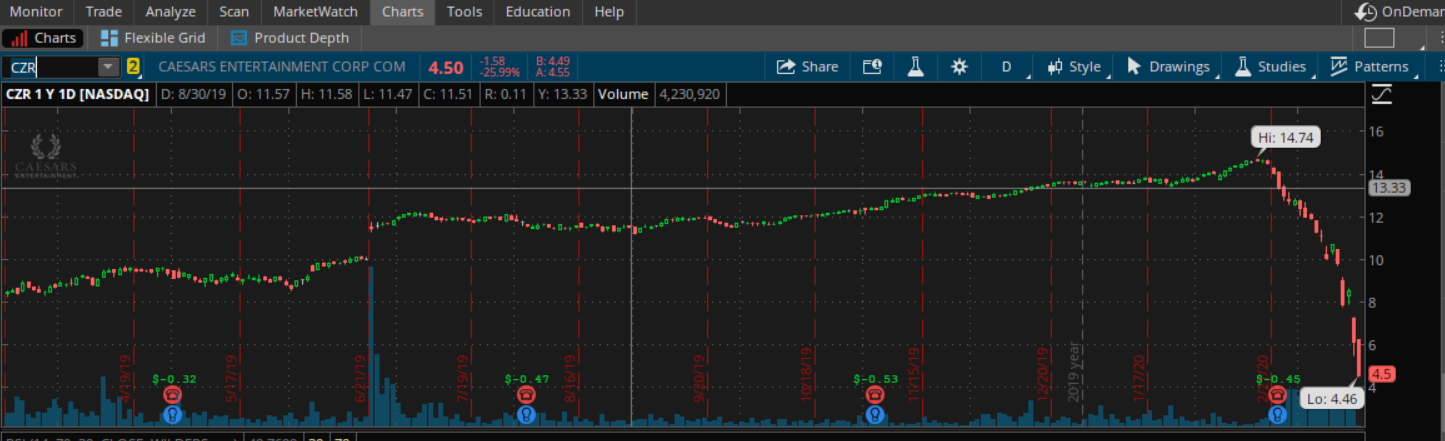Screen dimensions: 1445x441
Task: Open the flask Edit Studies icon
Action: [915, 67]
